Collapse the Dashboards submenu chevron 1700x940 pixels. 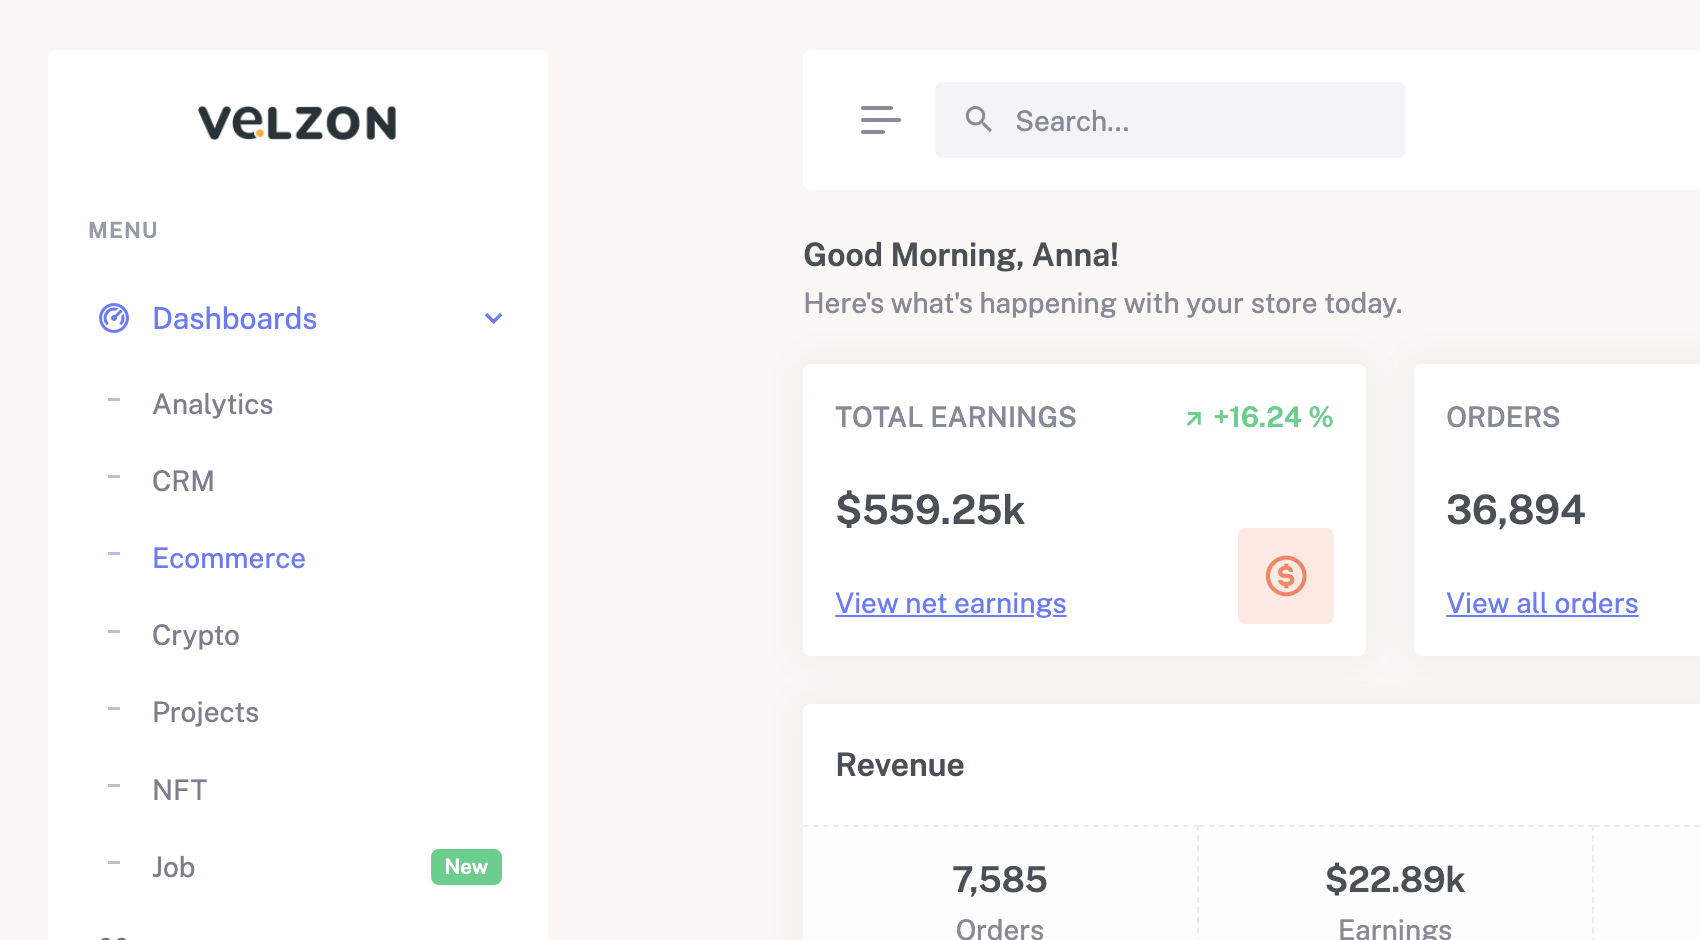493,318
